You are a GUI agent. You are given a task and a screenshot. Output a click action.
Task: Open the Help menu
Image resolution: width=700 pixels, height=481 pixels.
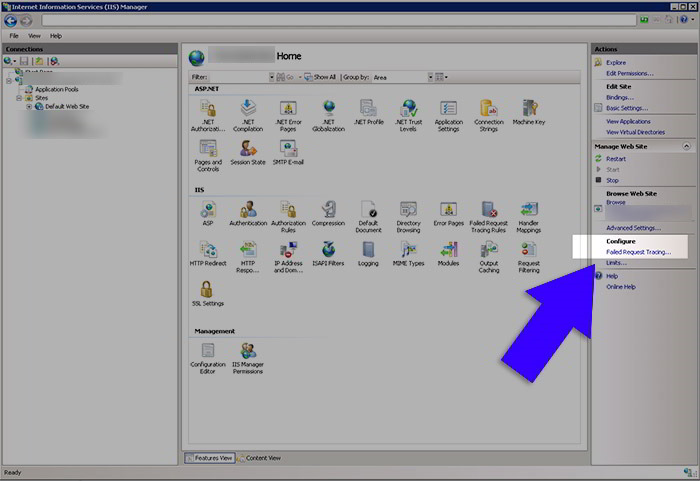tap(56, 36)
